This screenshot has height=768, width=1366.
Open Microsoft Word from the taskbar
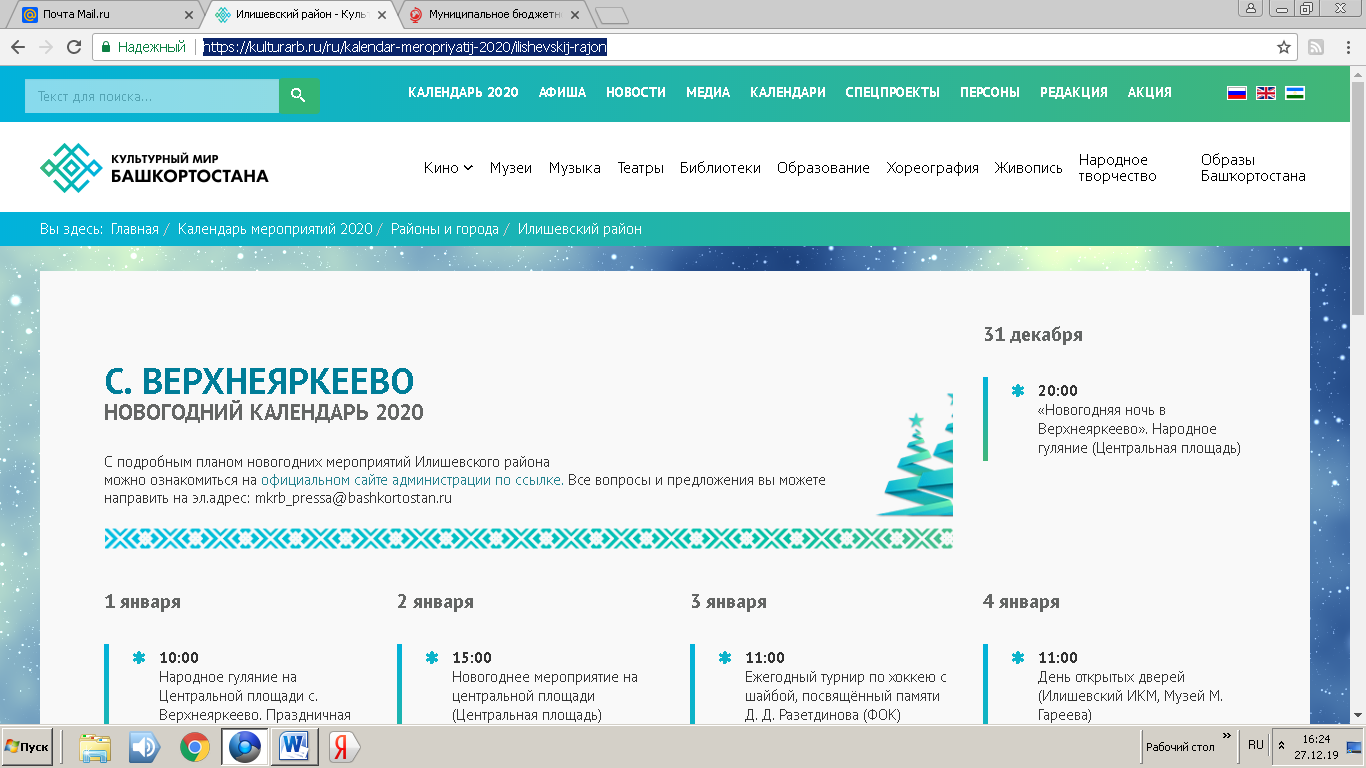tap(294, 747)
